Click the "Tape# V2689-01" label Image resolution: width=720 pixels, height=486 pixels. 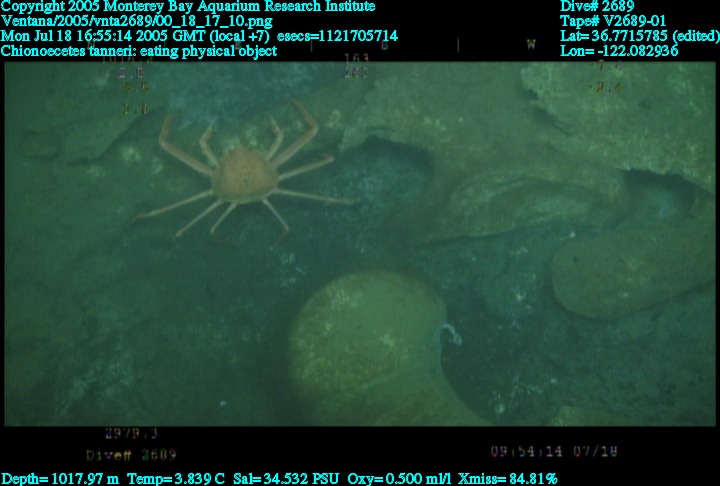tap(613, 21)
